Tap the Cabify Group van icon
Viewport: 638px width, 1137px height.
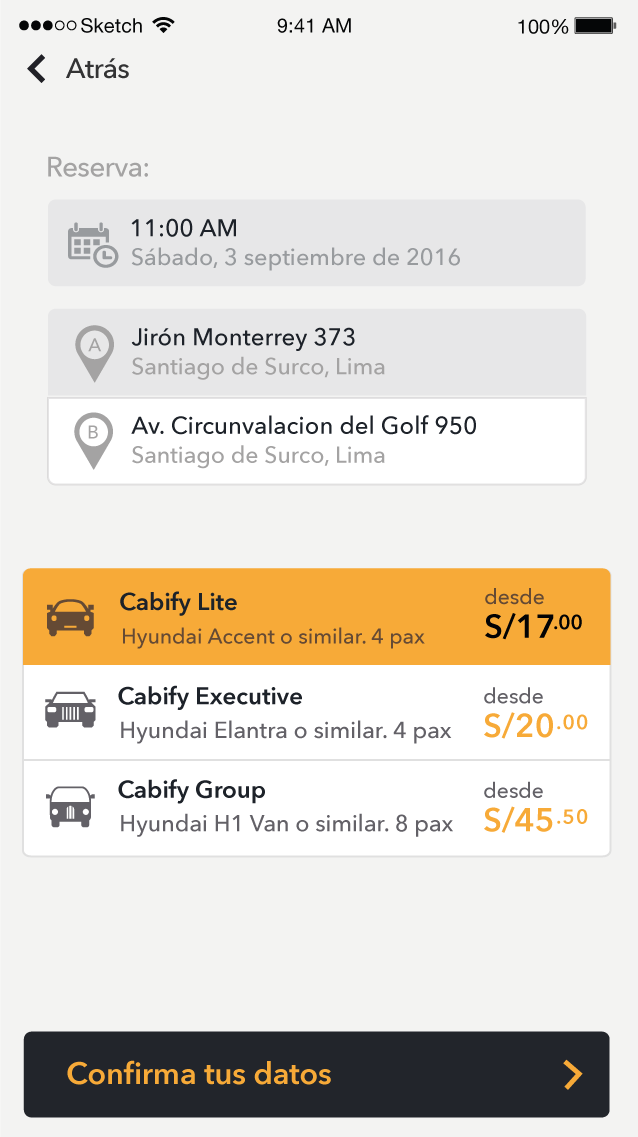point(70,805)
